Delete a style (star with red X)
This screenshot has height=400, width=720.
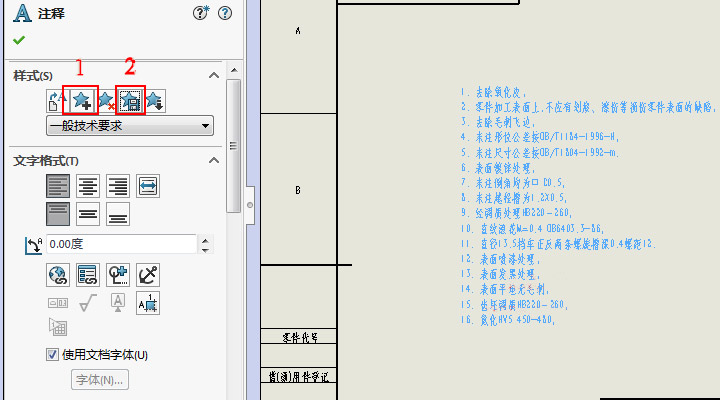pos(107,101)
